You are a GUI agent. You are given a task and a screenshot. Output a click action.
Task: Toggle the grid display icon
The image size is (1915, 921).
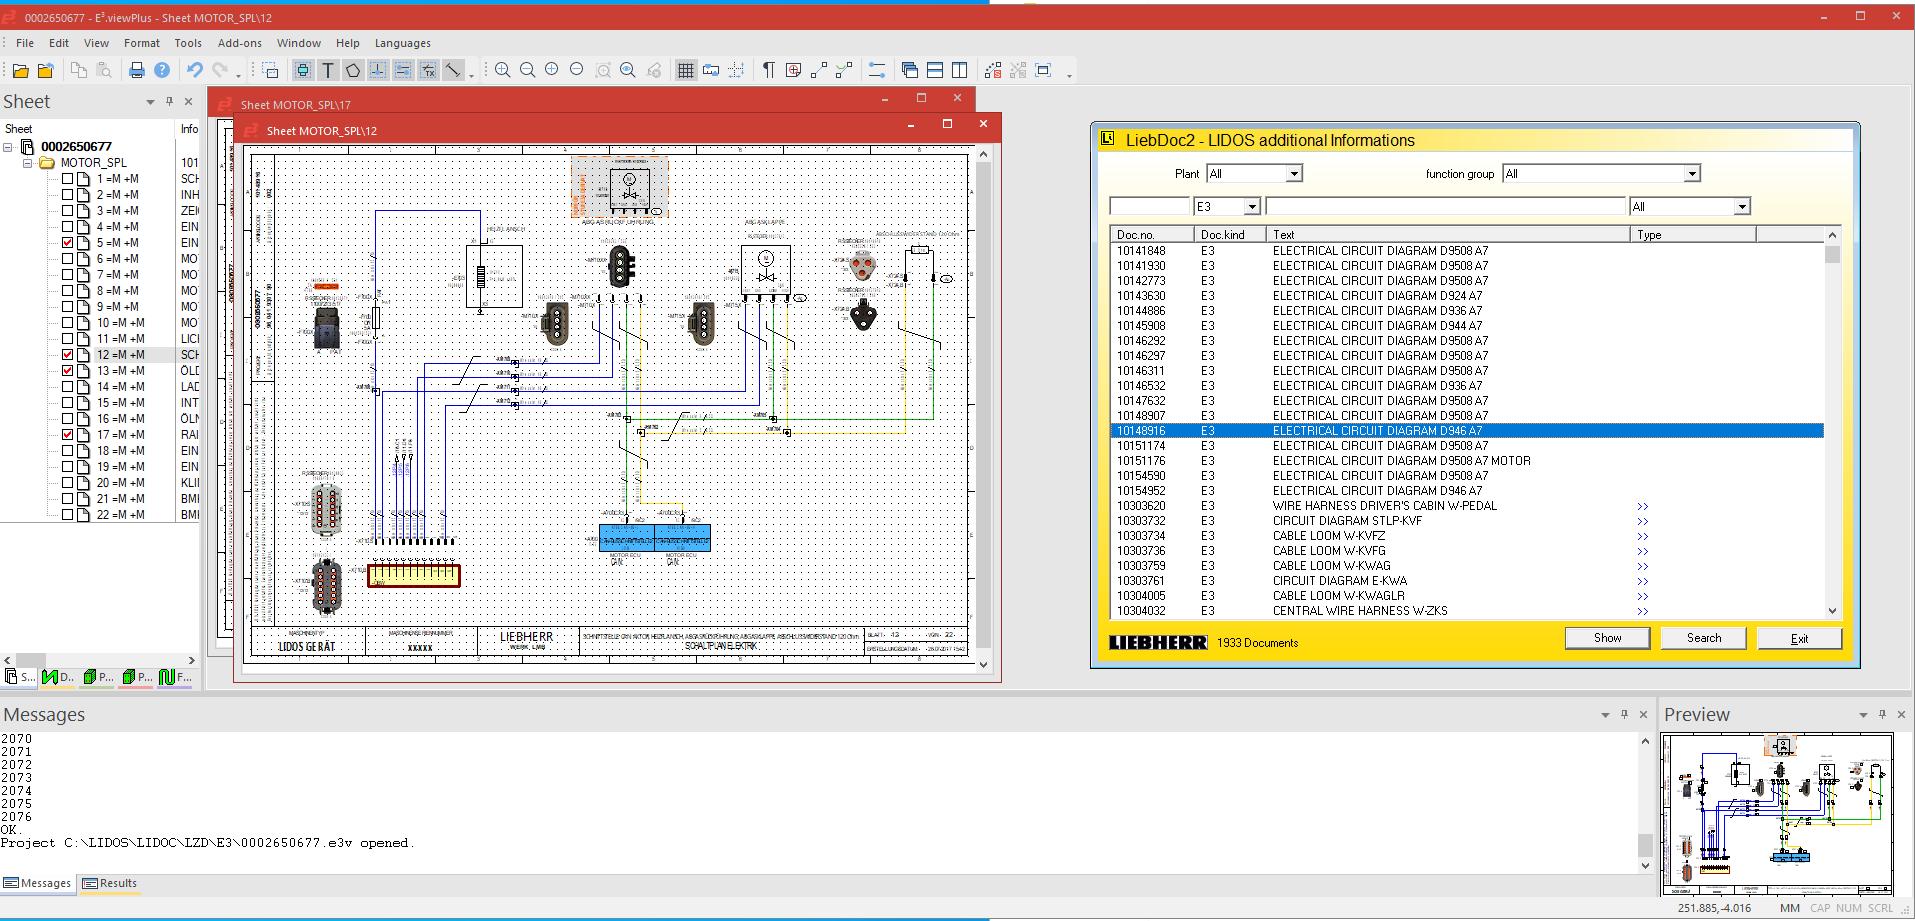(x=686, y=70)
